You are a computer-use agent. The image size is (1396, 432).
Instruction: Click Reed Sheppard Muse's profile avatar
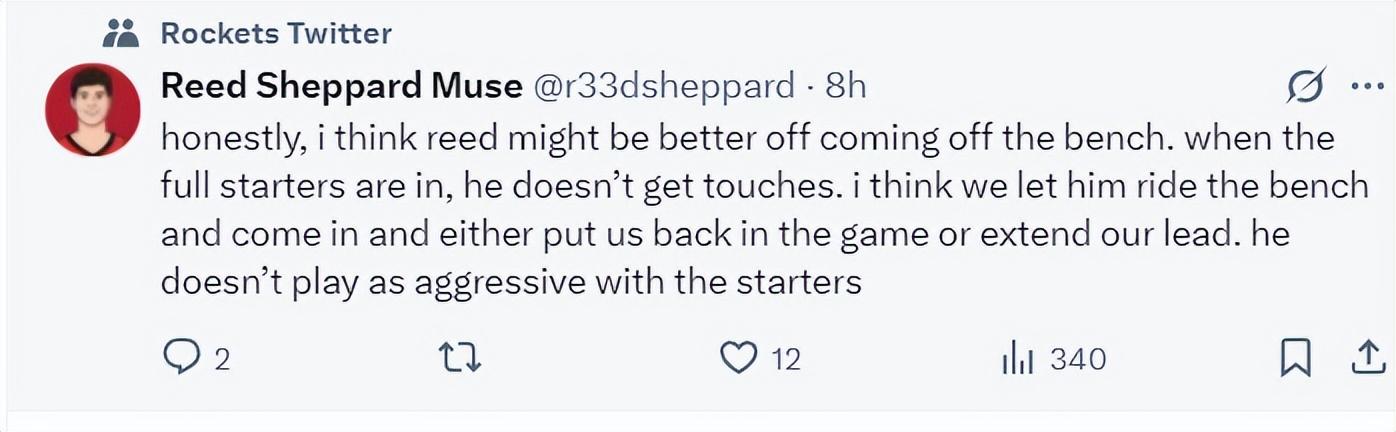(92, 110)
